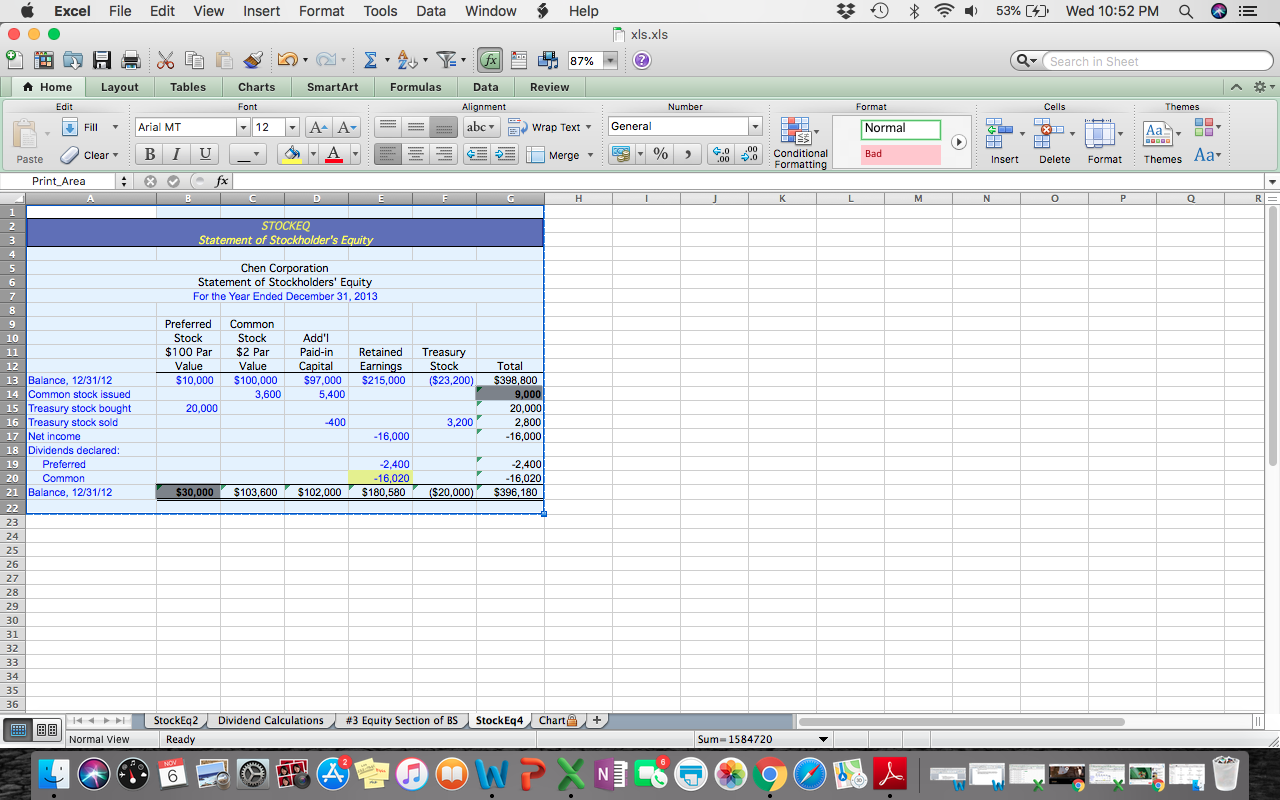This screenshot has width=1280, height=800.
Task: Cut selection with the scissors icon
Action: point(166,60)
